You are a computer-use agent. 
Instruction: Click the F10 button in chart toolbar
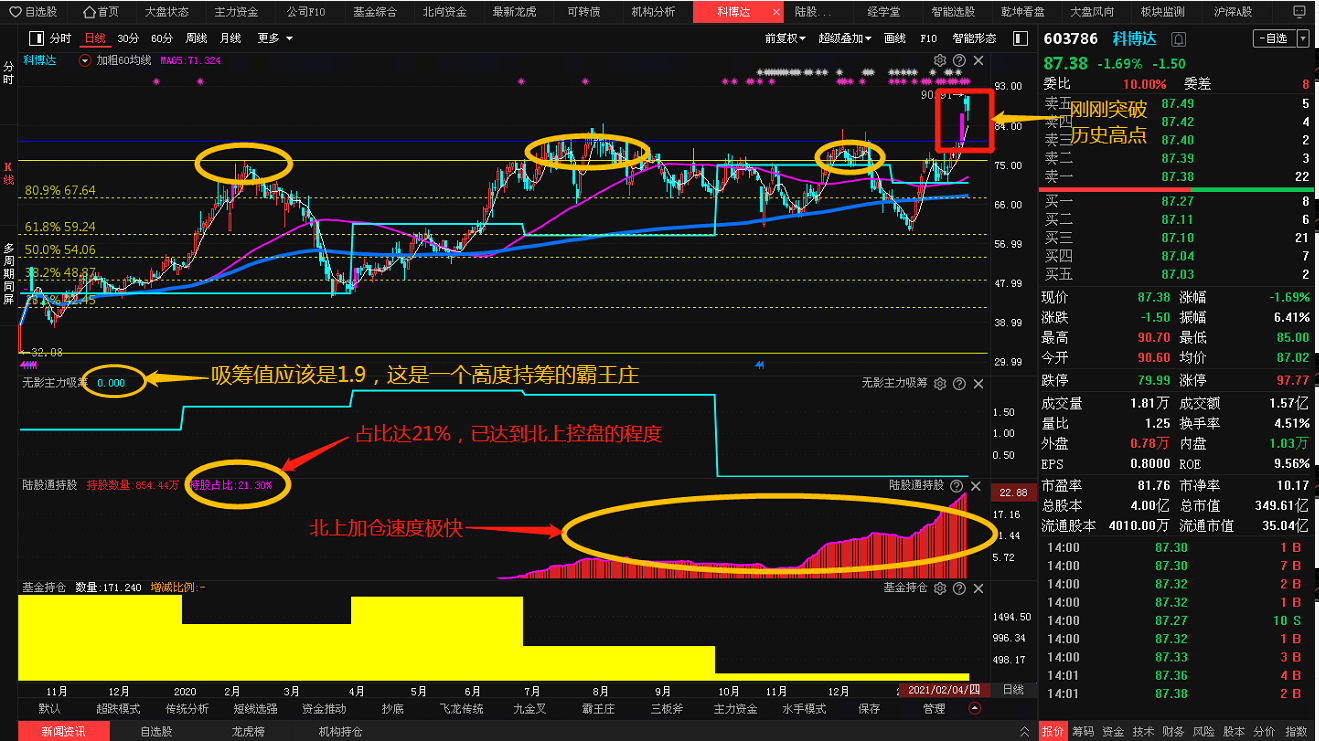[x=928, y=38]
